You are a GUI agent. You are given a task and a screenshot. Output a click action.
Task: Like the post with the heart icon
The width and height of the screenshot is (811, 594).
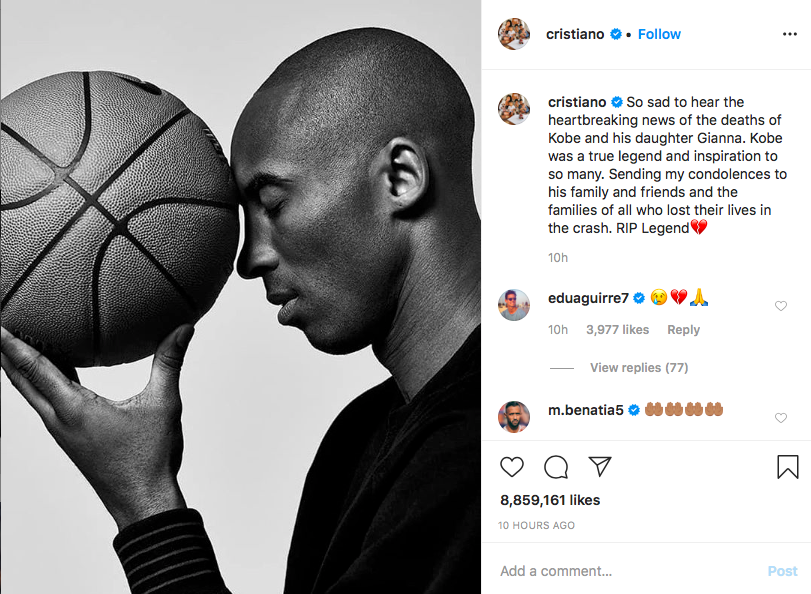512,467
